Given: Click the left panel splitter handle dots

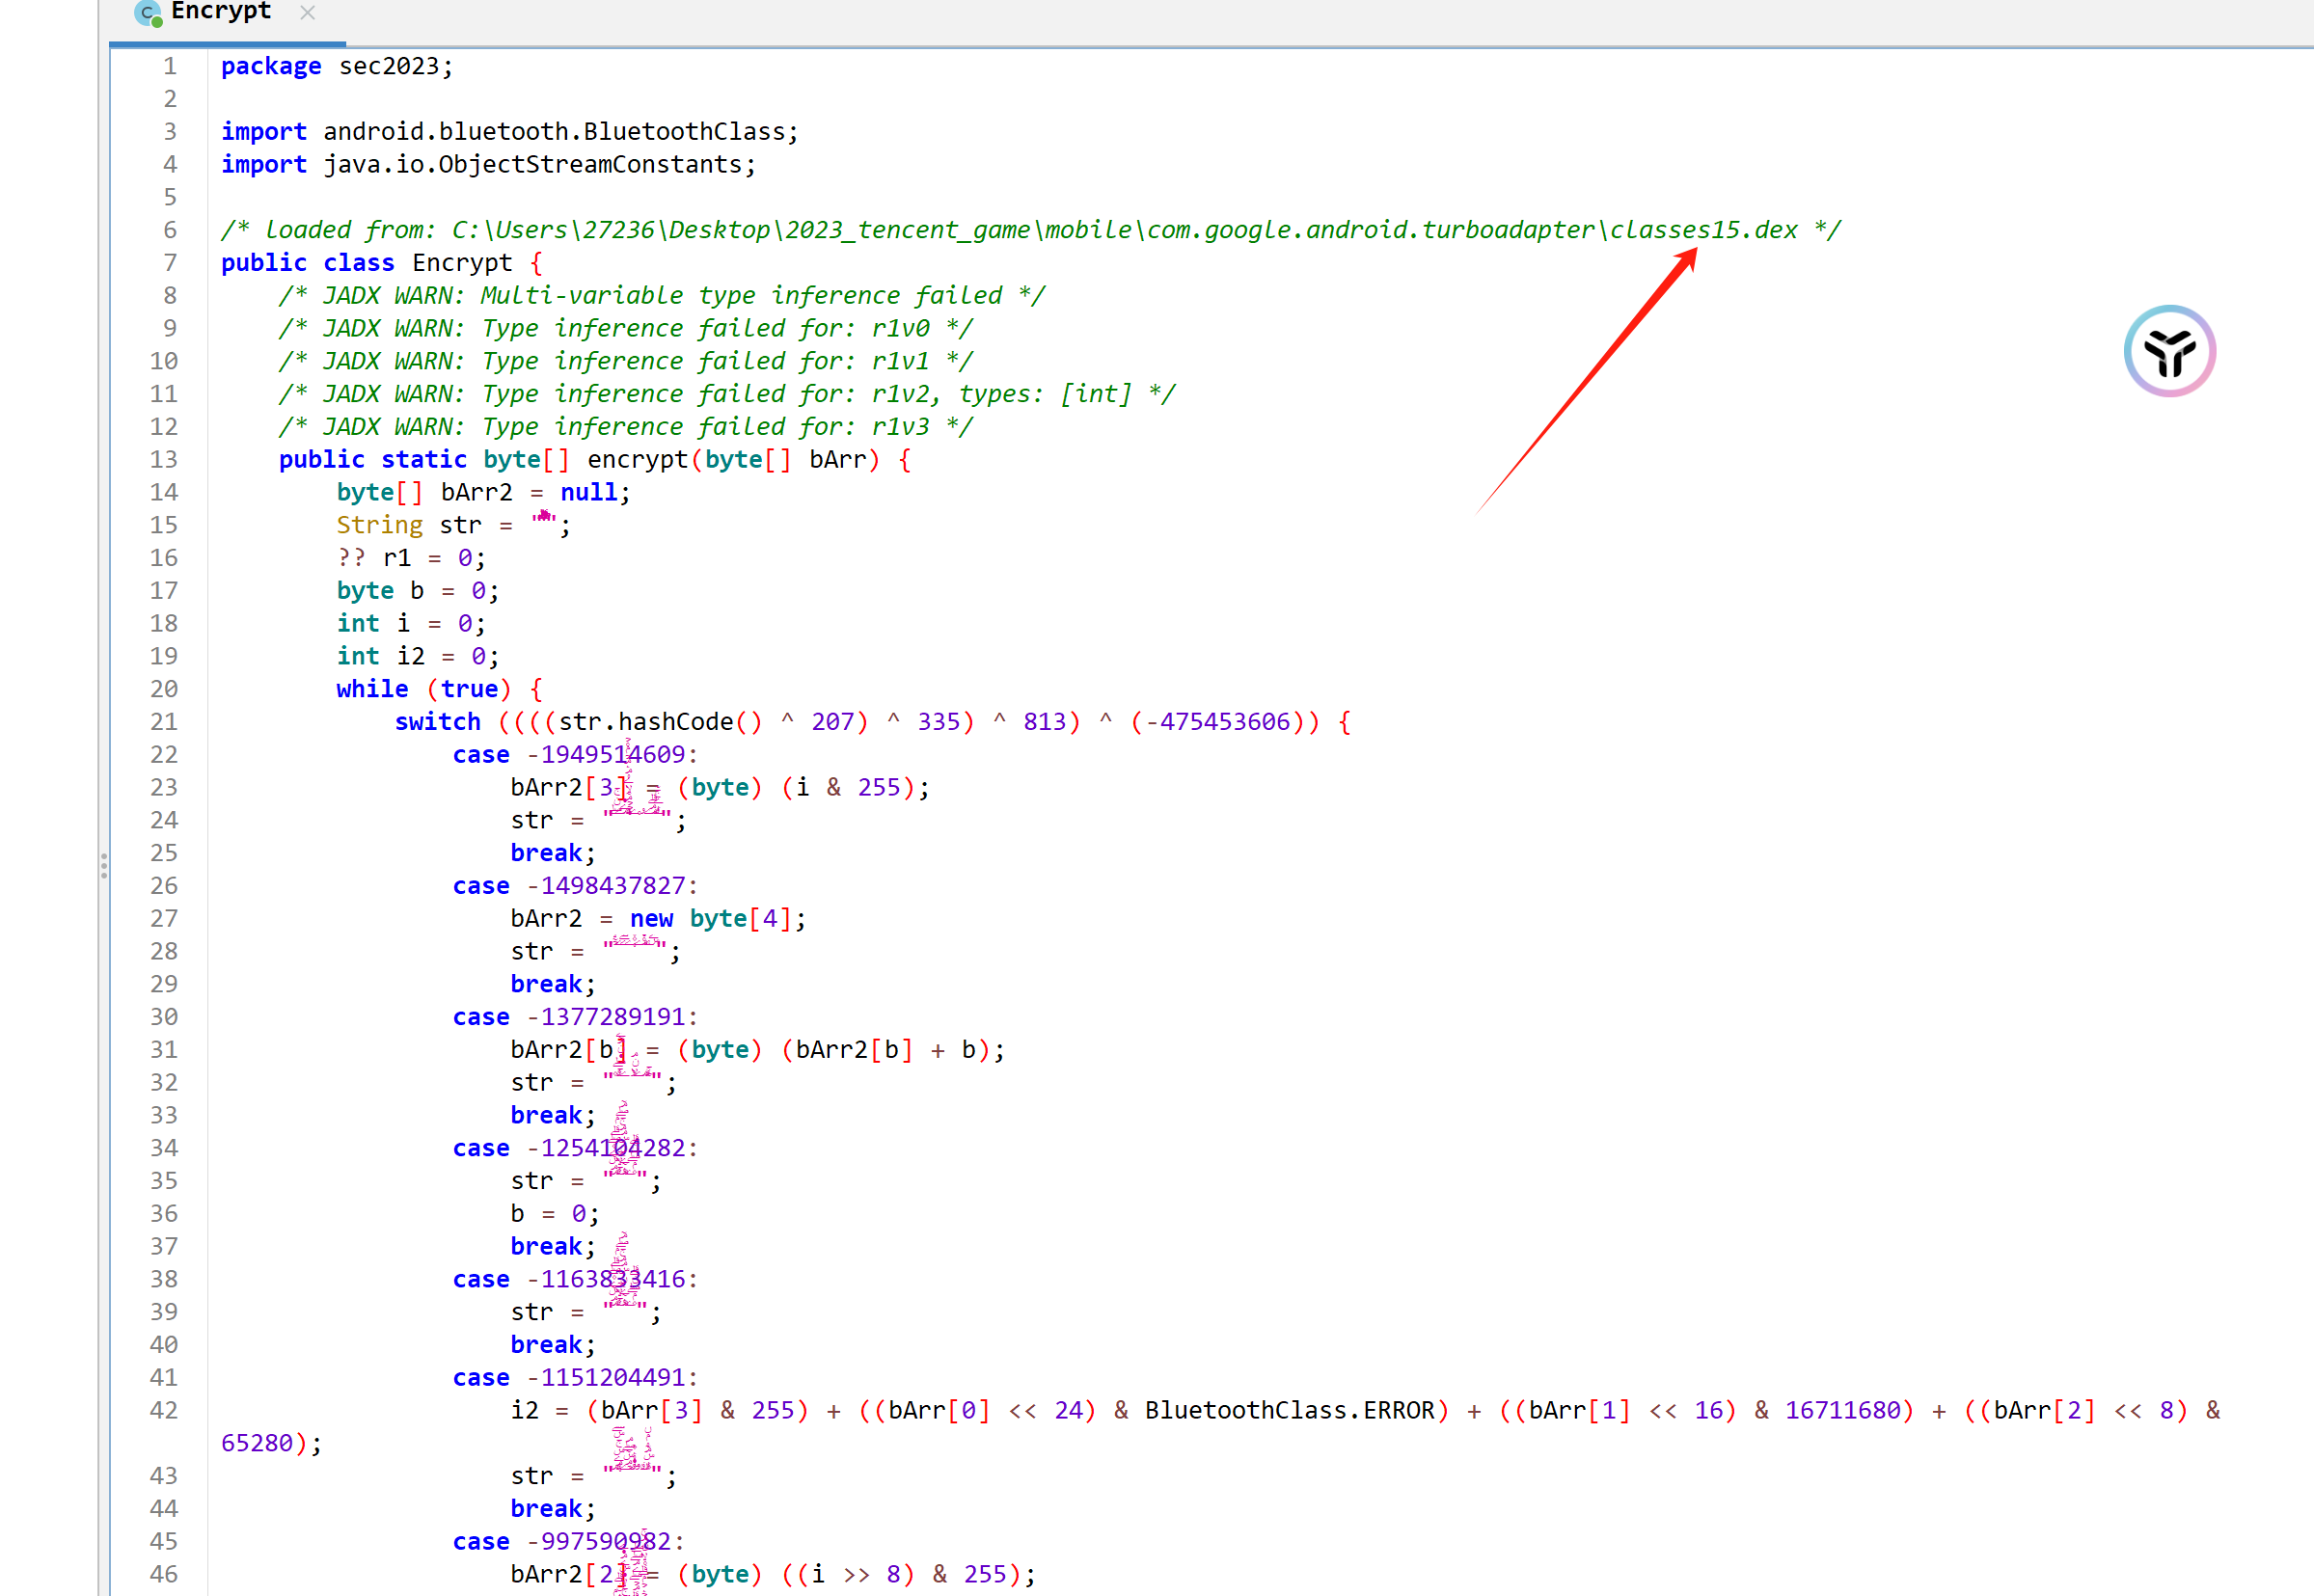Looking at the screenshot, I should pyautogui.click(x=104, y=866).
